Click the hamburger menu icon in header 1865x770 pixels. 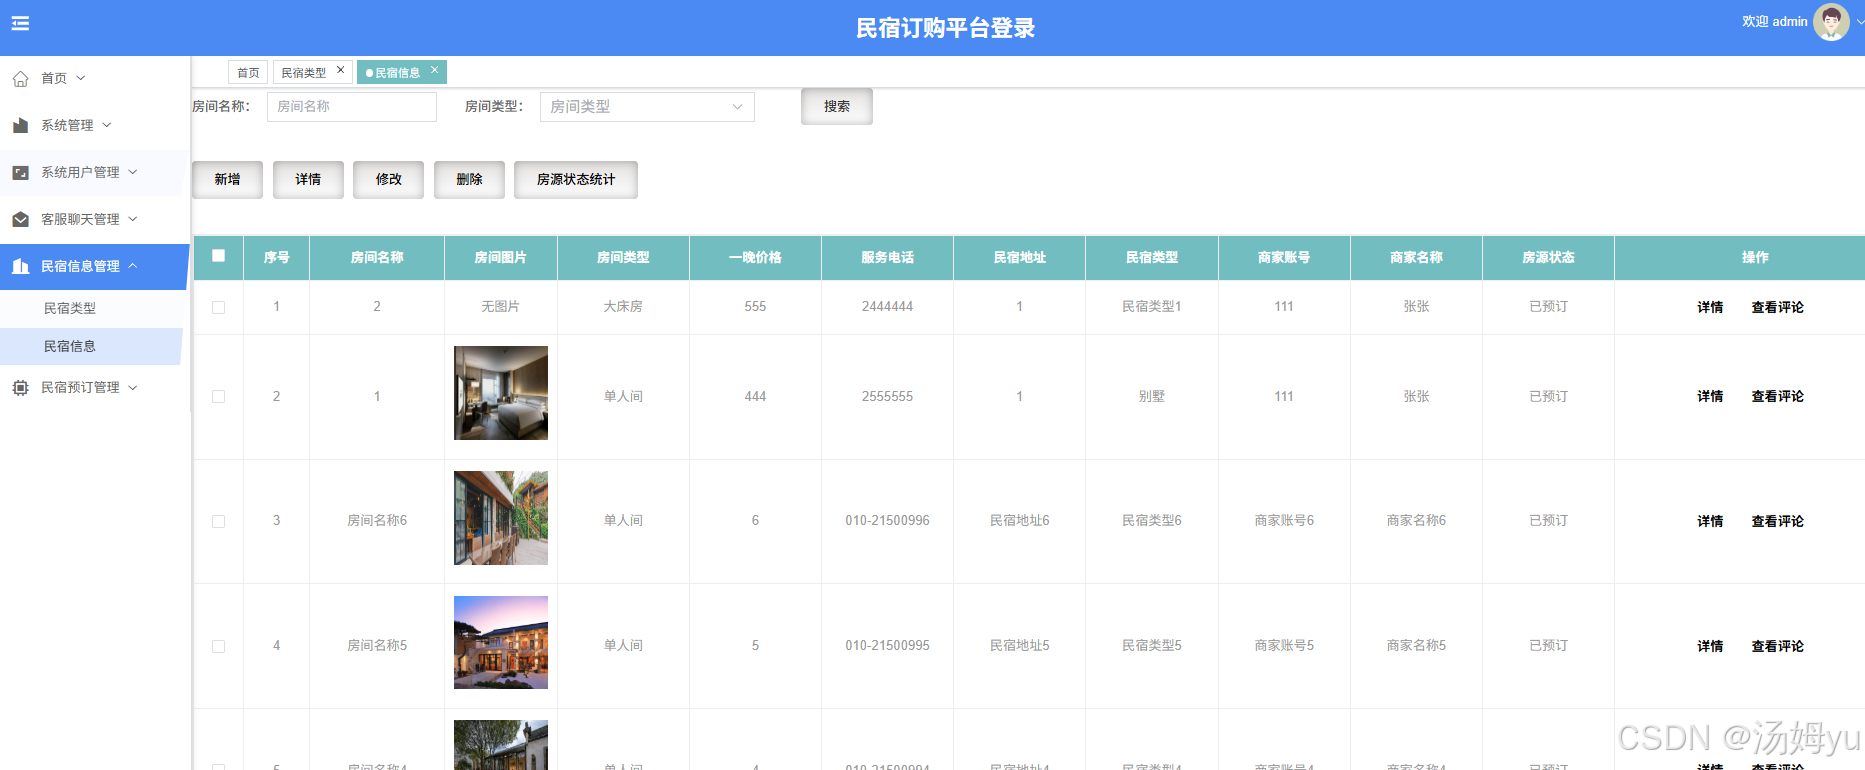click(20, 23)
